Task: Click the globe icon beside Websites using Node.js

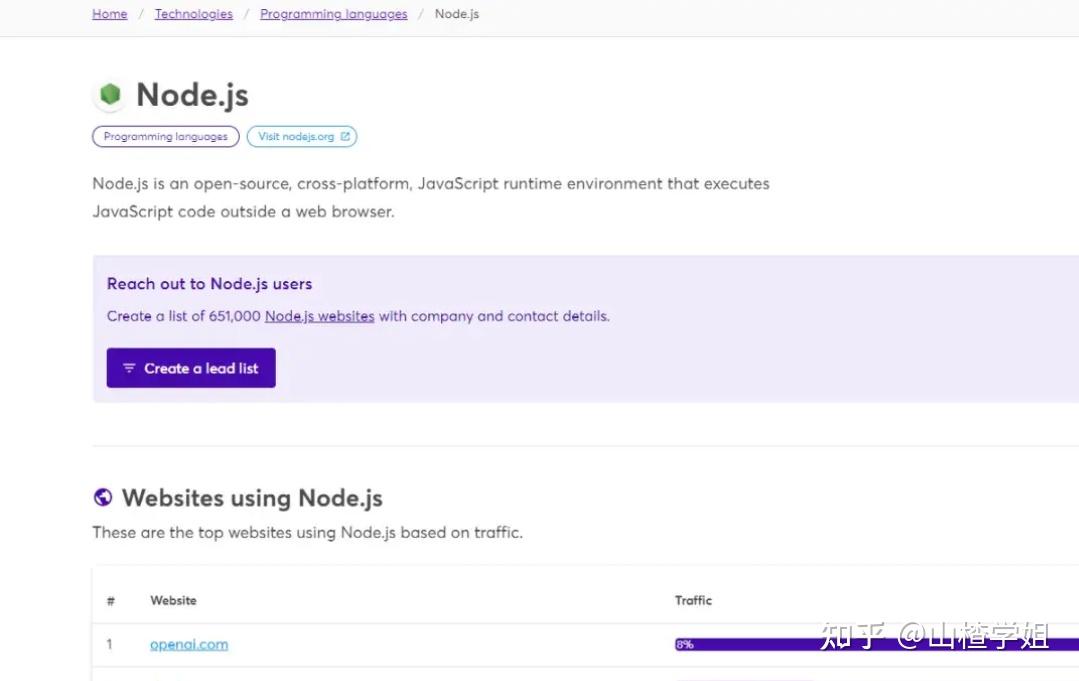Action: pos(102,498)
